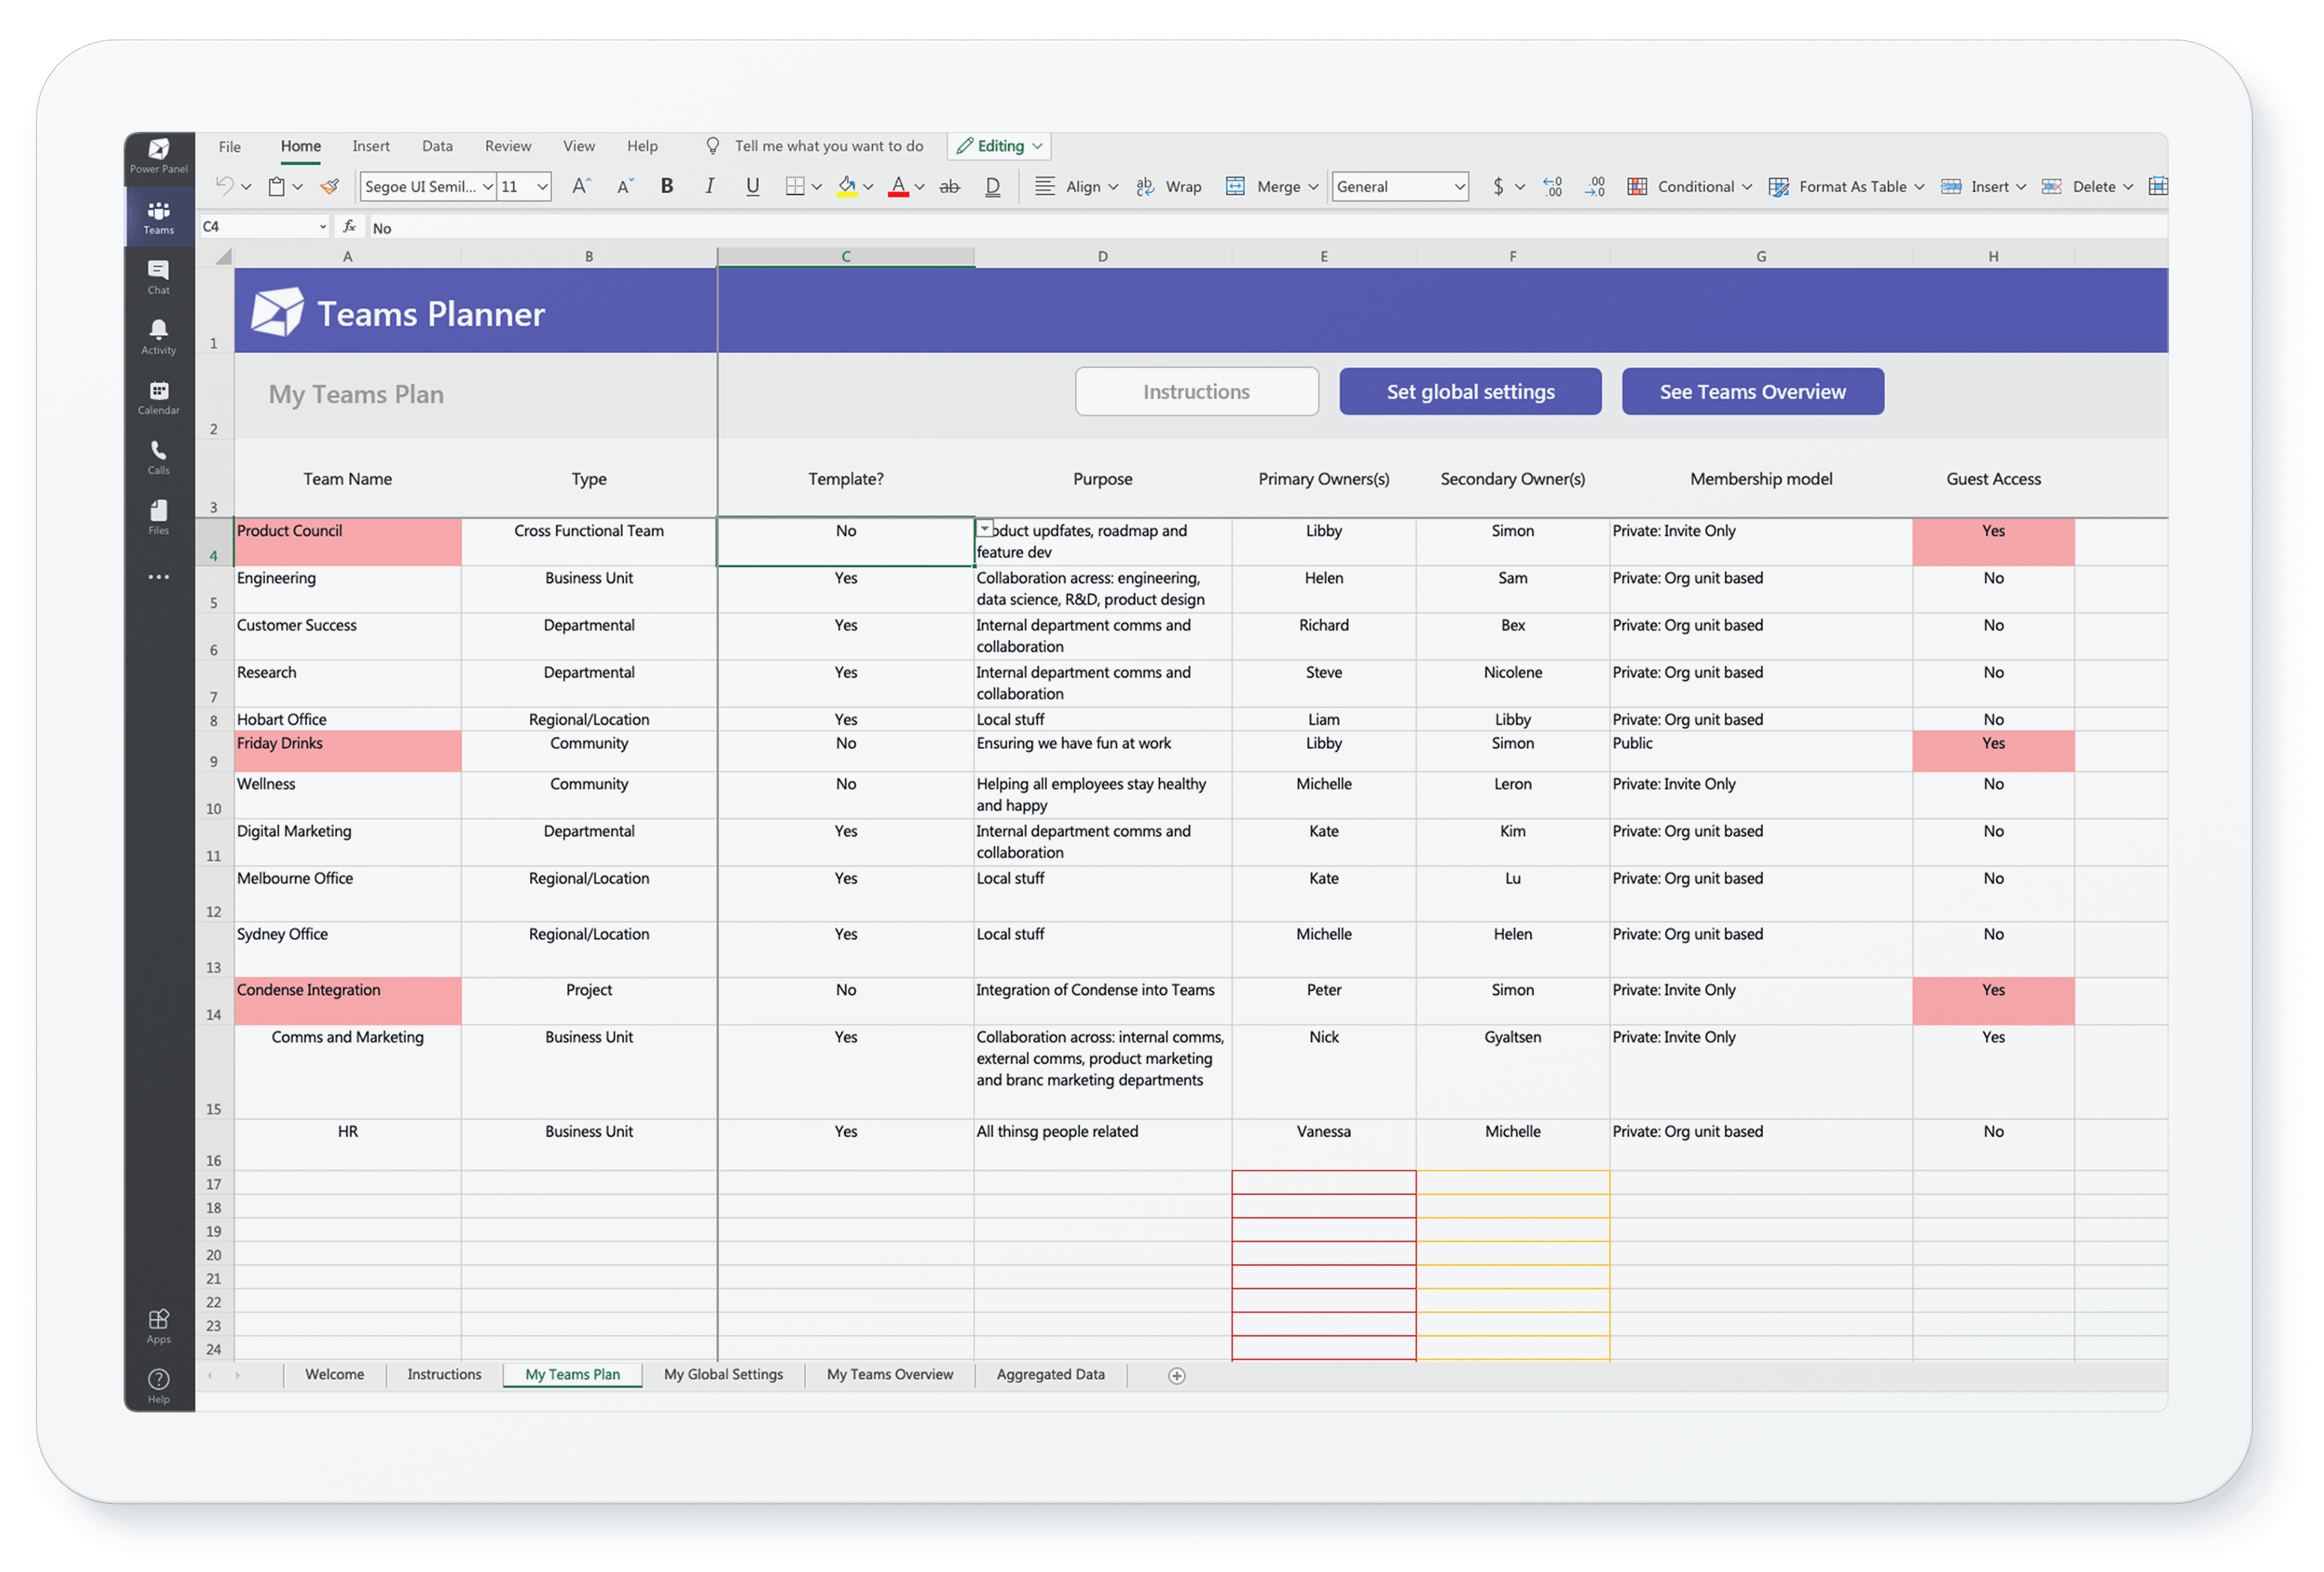The height and width of the screenshot is (1572, 2324).
Task: Open the File menu
Action: (229, 146)
